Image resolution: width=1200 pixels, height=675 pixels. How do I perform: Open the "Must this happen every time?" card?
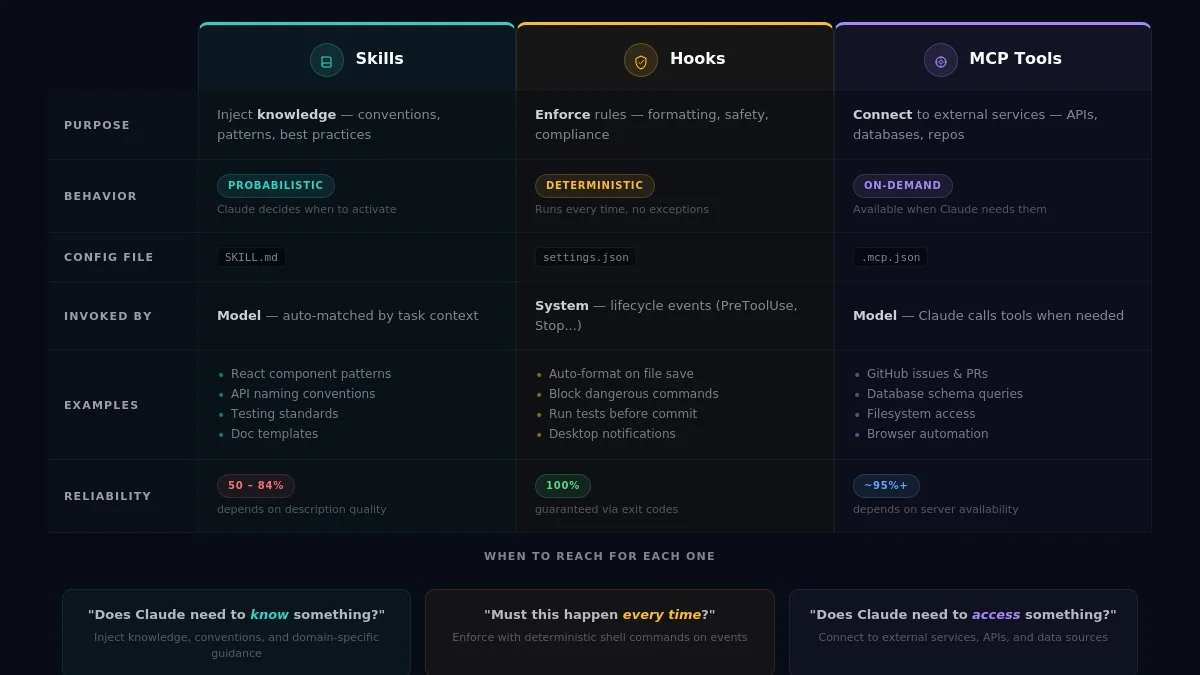point(600,632)
